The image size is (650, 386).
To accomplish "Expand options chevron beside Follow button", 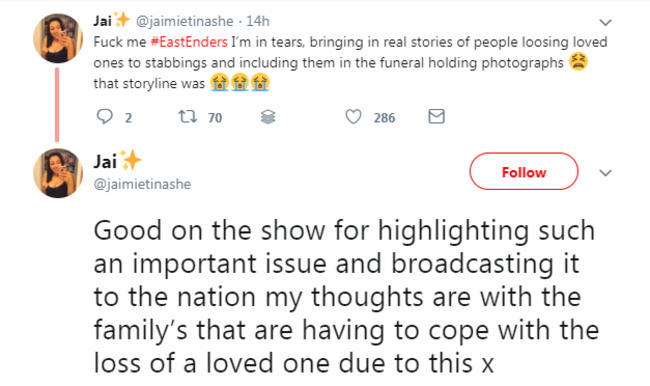I will pos(606,172).
